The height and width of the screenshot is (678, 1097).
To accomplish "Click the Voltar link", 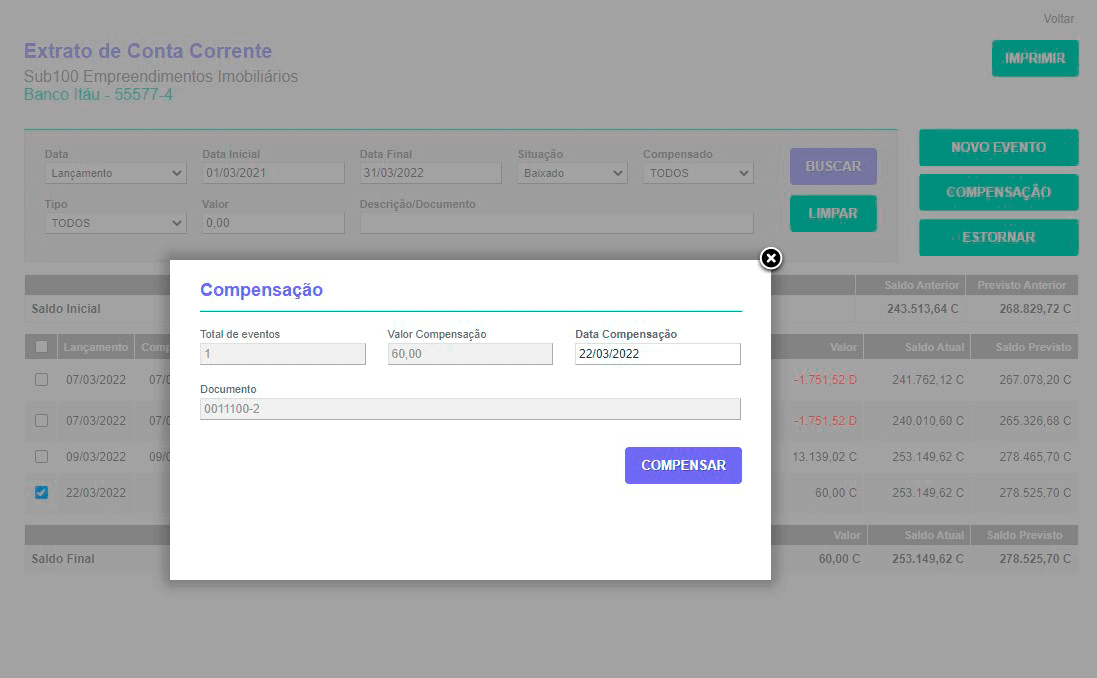I will coord(1058,19).
